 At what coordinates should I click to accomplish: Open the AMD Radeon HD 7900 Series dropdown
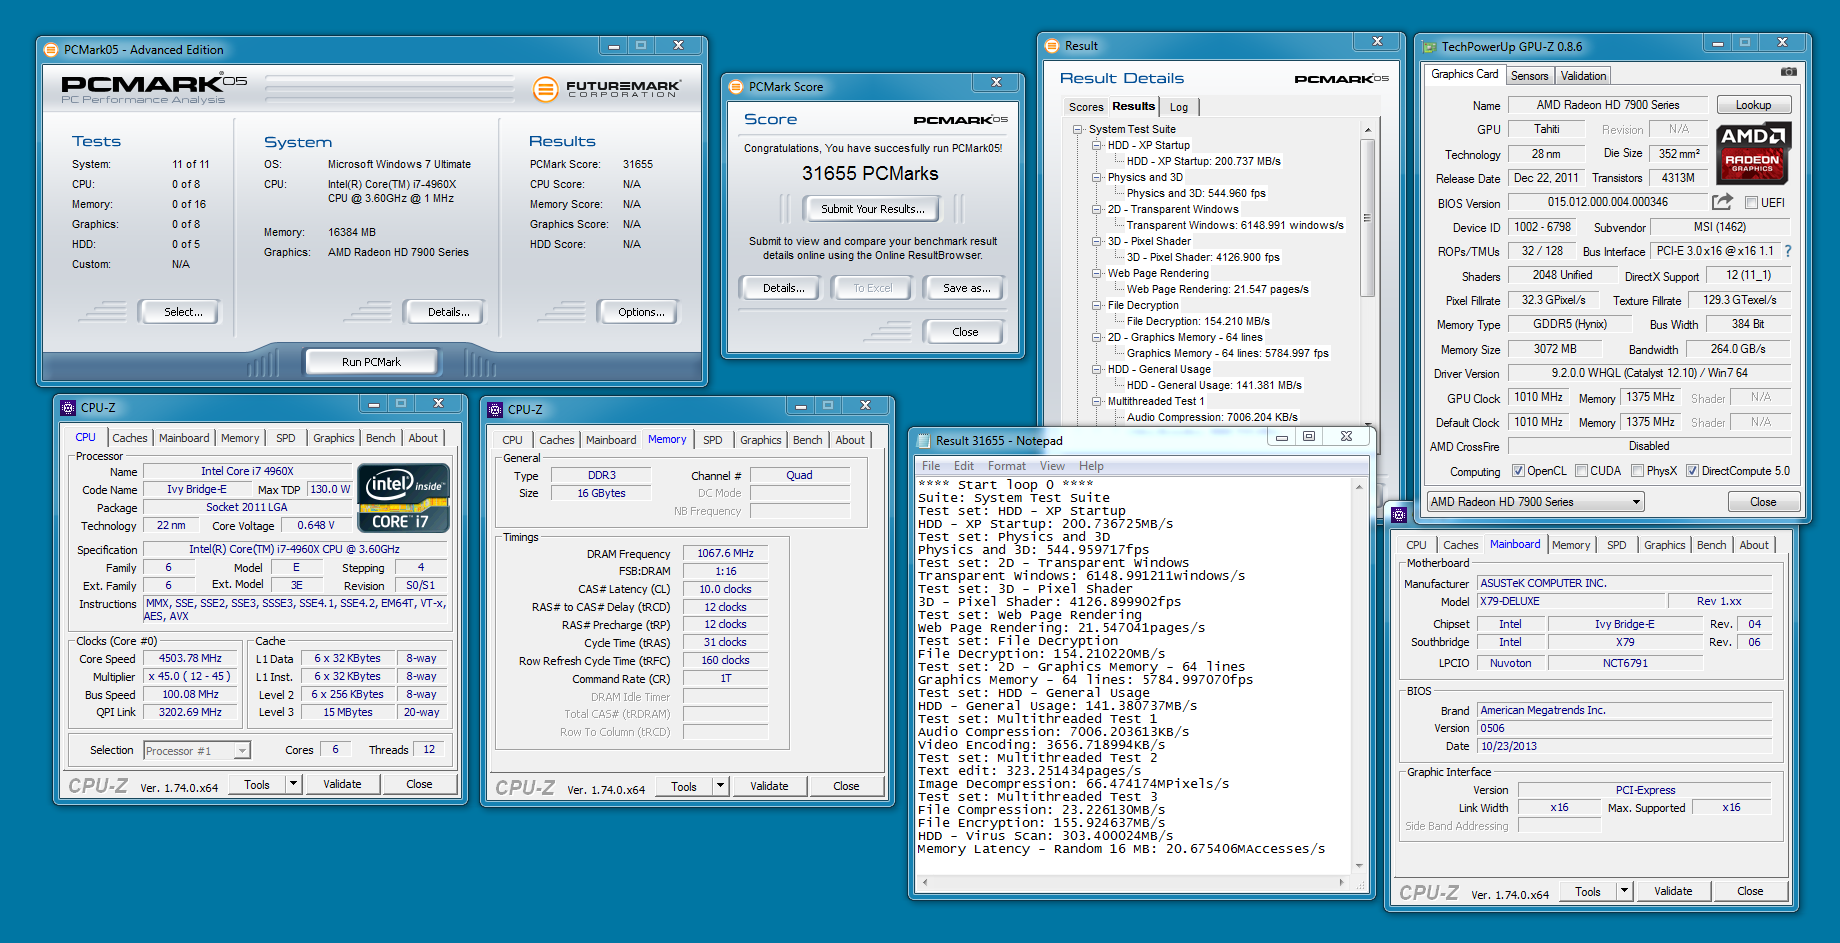point(1535,502)
